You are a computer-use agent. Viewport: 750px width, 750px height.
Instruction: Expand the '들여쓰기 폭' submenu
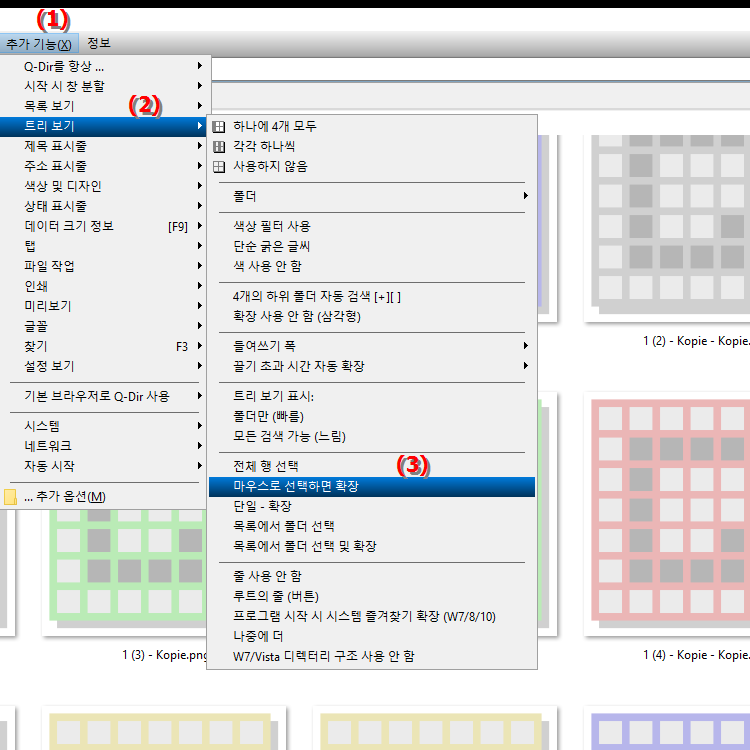pos(372,346)
